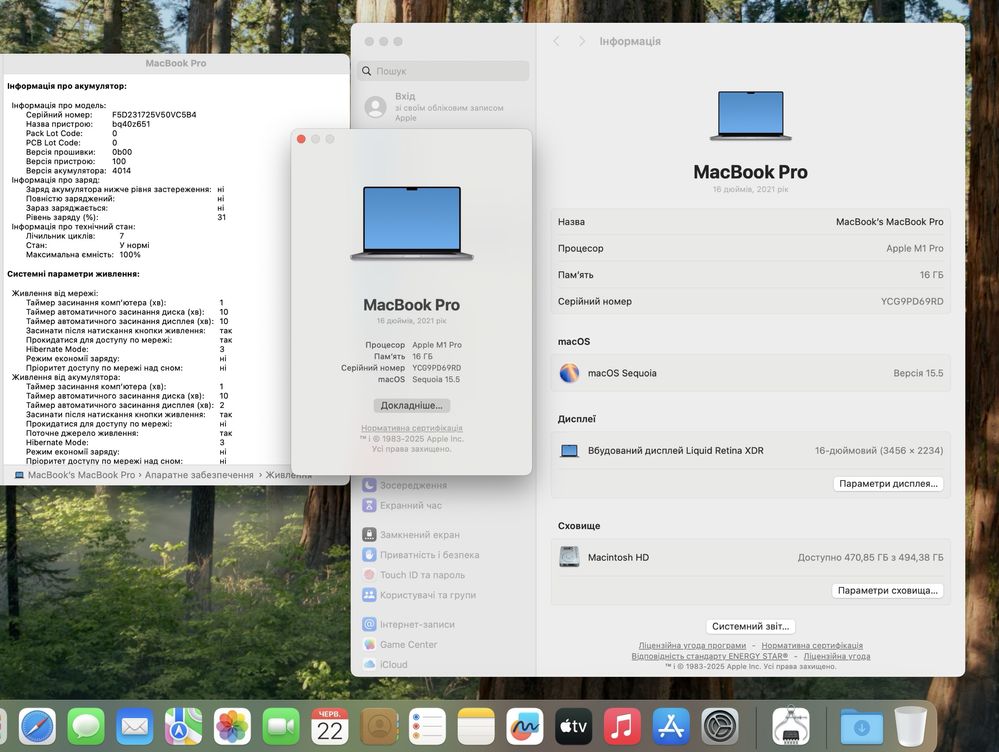Click the built-in display icon
Viewport: 999px width, 752px height.
[x=569, y=451]
